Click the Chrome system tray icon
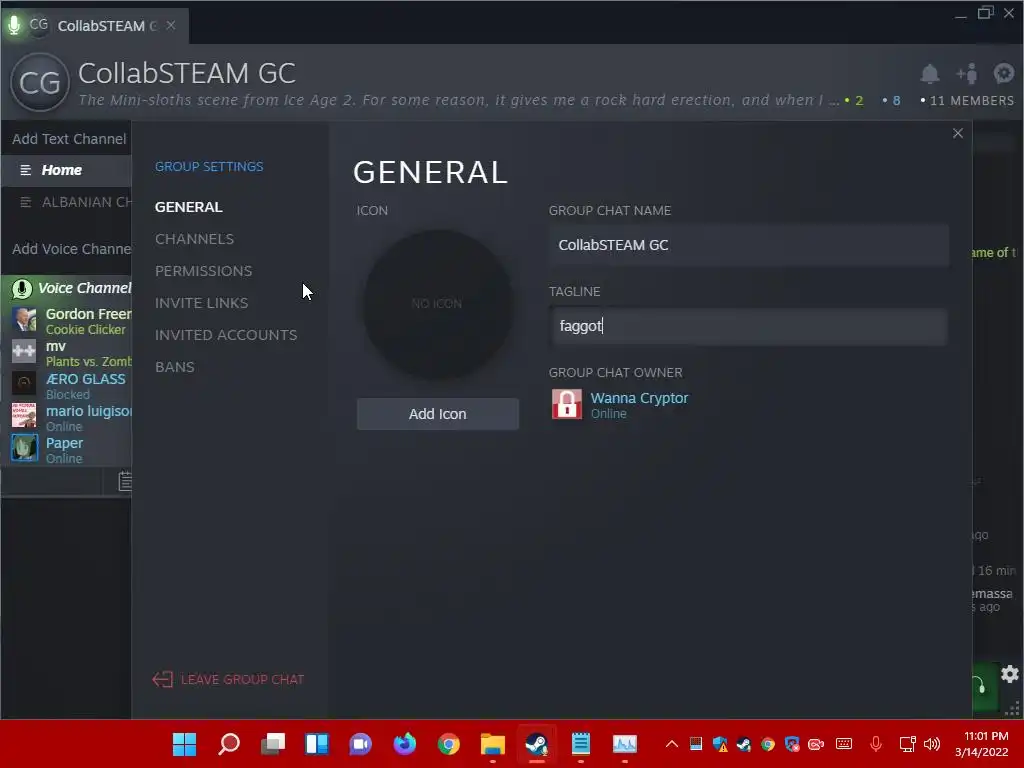This screenshot has width=1024, height=768. click(768, 744)
